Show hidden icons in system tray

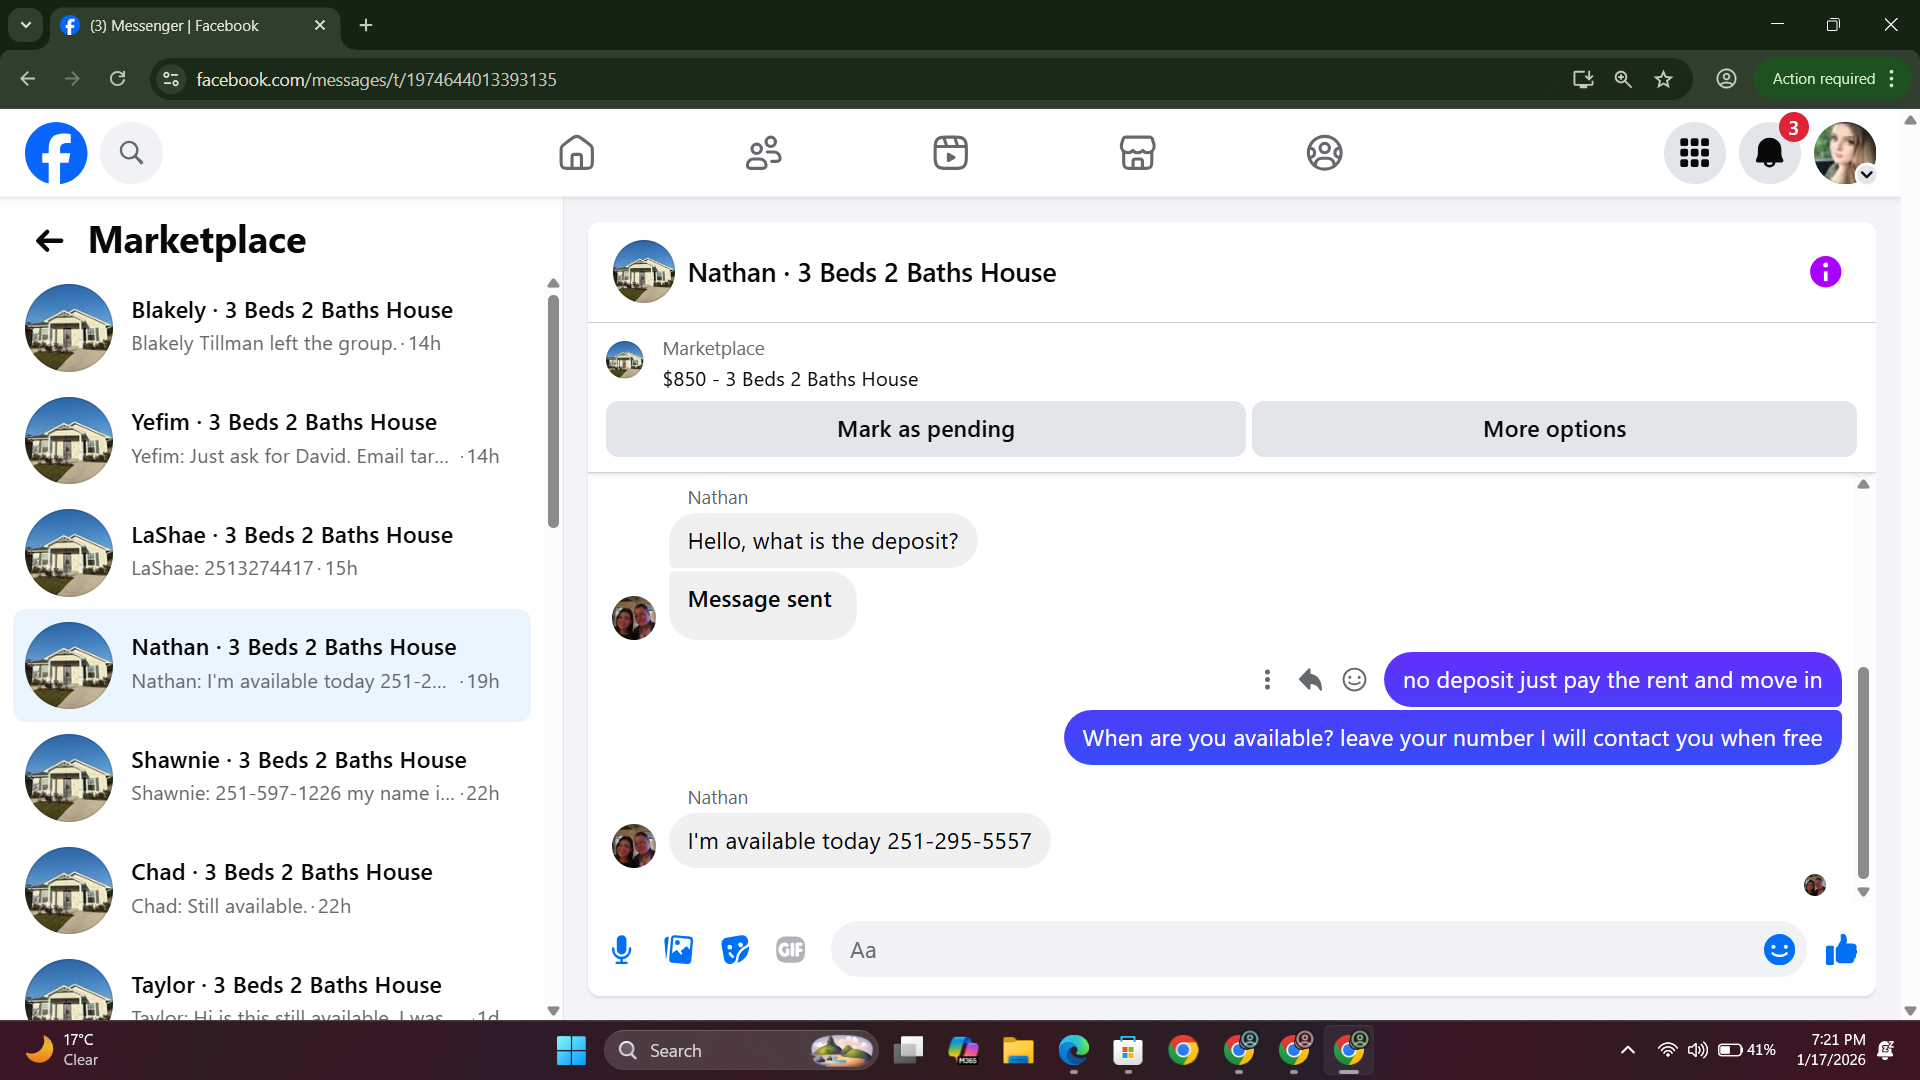(x=1628, y=1050)
